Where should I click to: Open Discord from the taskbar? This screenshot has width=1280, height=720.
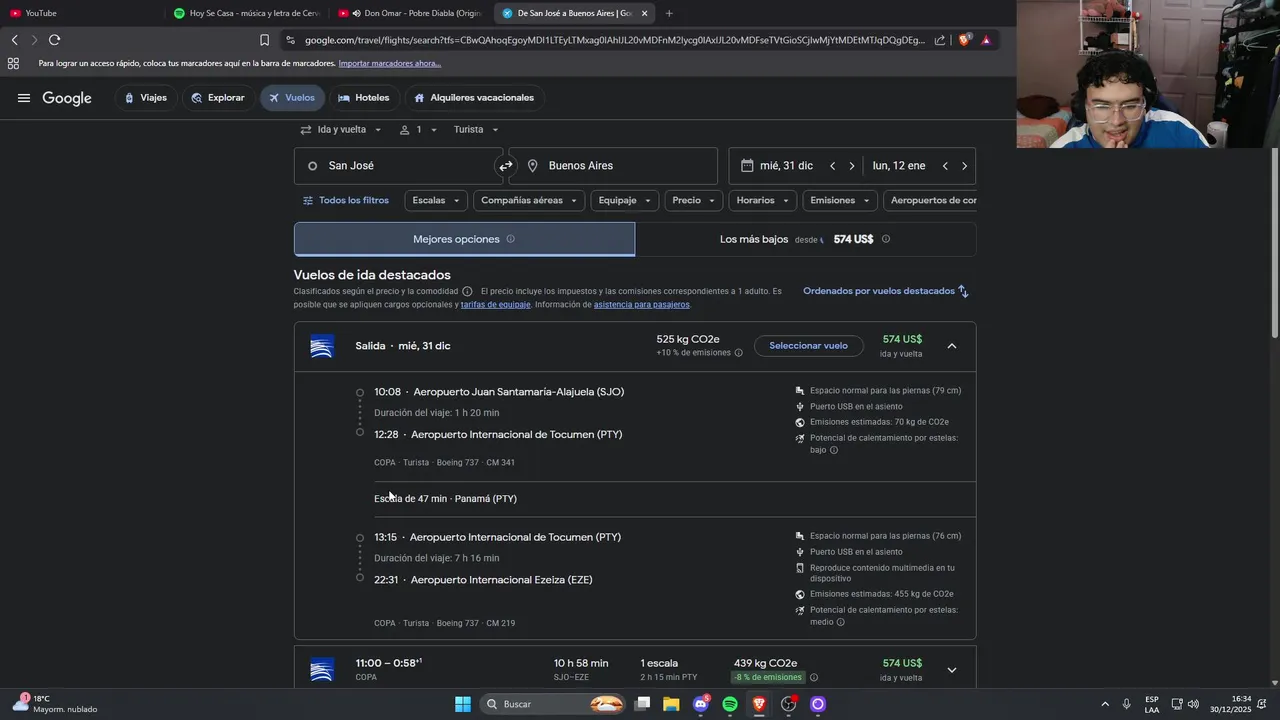[x=701, y=704]
